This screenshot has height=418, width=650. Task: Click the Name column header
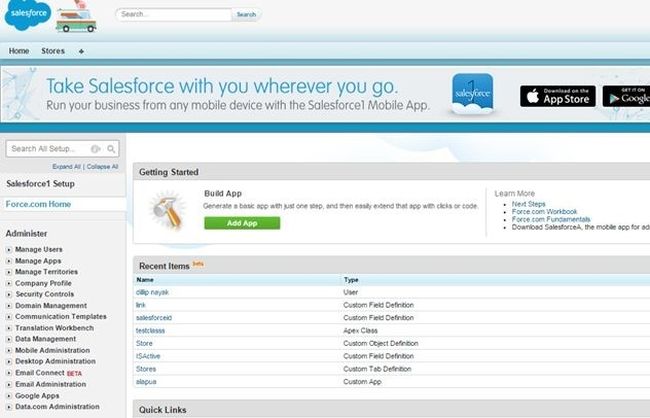click(145, 280)
